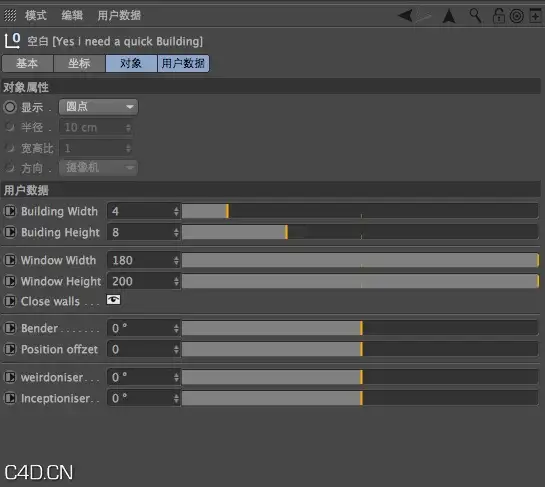Click the keyframe icon for Position offzet

(x=10, y=349)
